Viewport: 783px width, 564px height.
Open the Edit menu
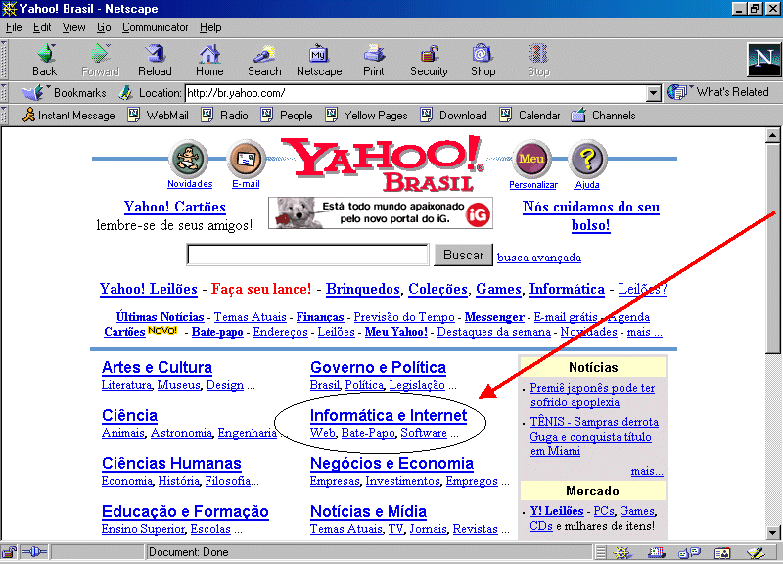(x=42, y=27)
